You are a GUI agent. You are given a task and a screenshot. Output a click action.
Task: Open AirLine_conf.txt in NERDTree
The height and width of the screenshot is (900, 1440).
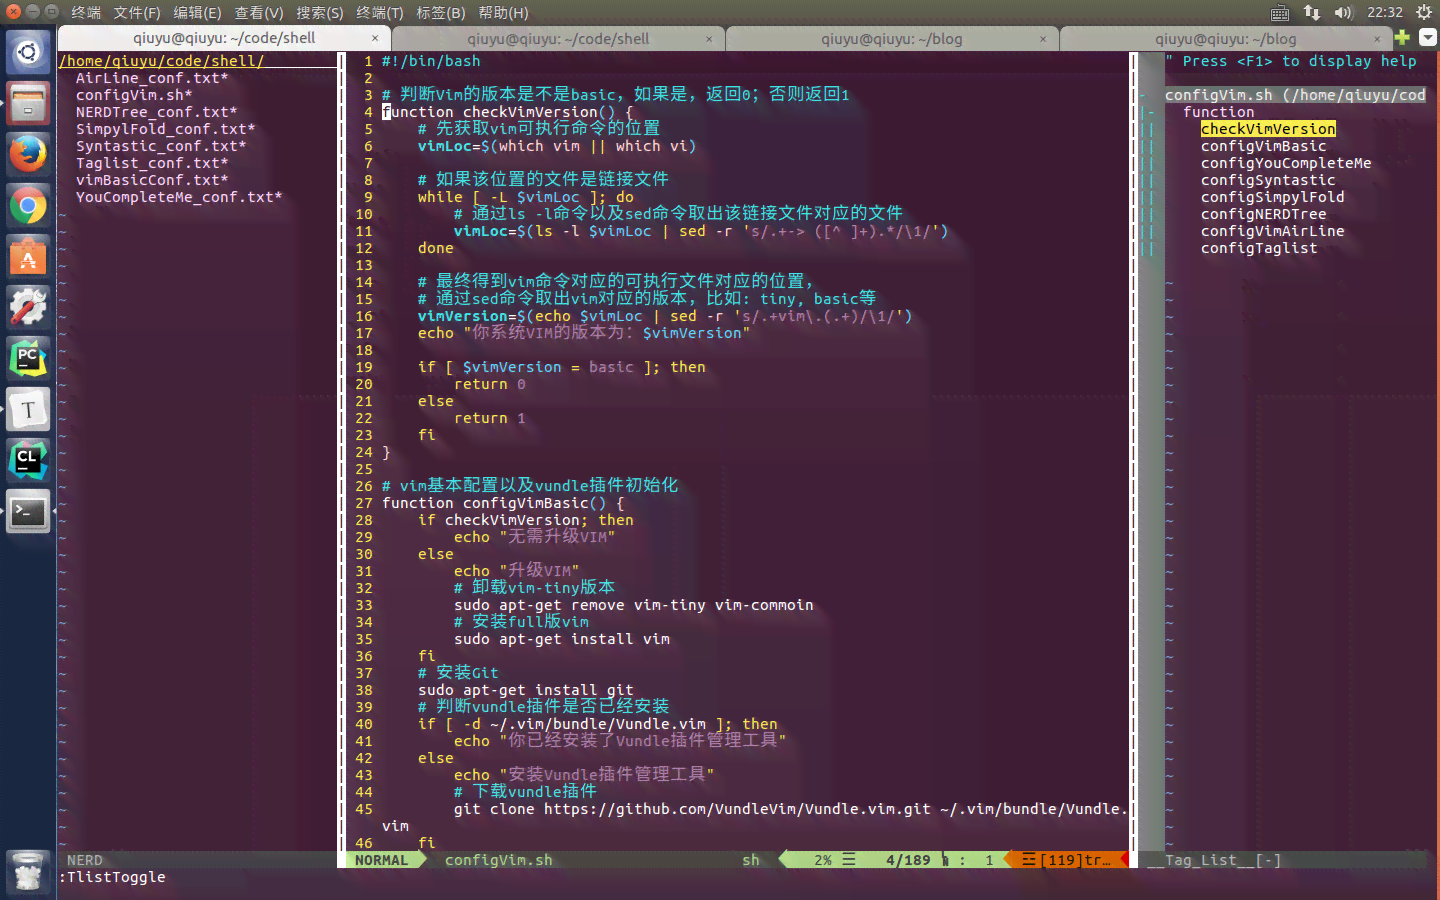click(152, 78)
